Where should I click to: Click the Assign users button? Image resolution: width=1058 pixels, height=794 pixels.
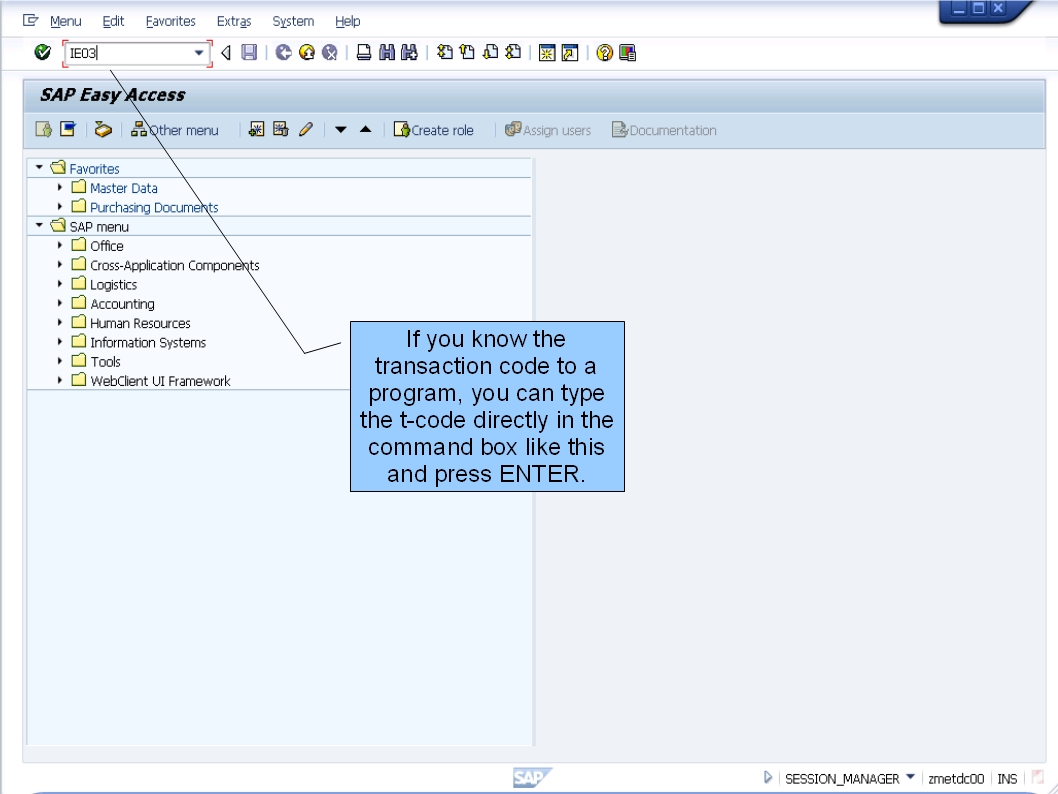pyautogui.click(x=548, y=130)
